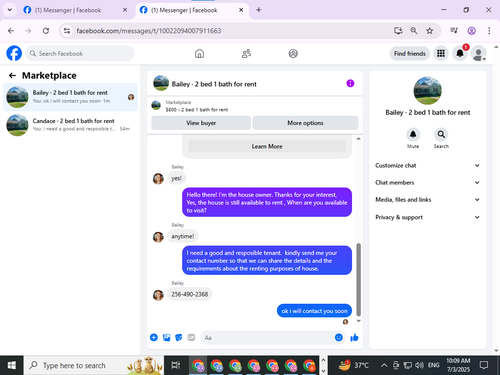Go back using the Marketplace back arrow
The height and width of the screenshot is (375, 500).
(12, 76)
